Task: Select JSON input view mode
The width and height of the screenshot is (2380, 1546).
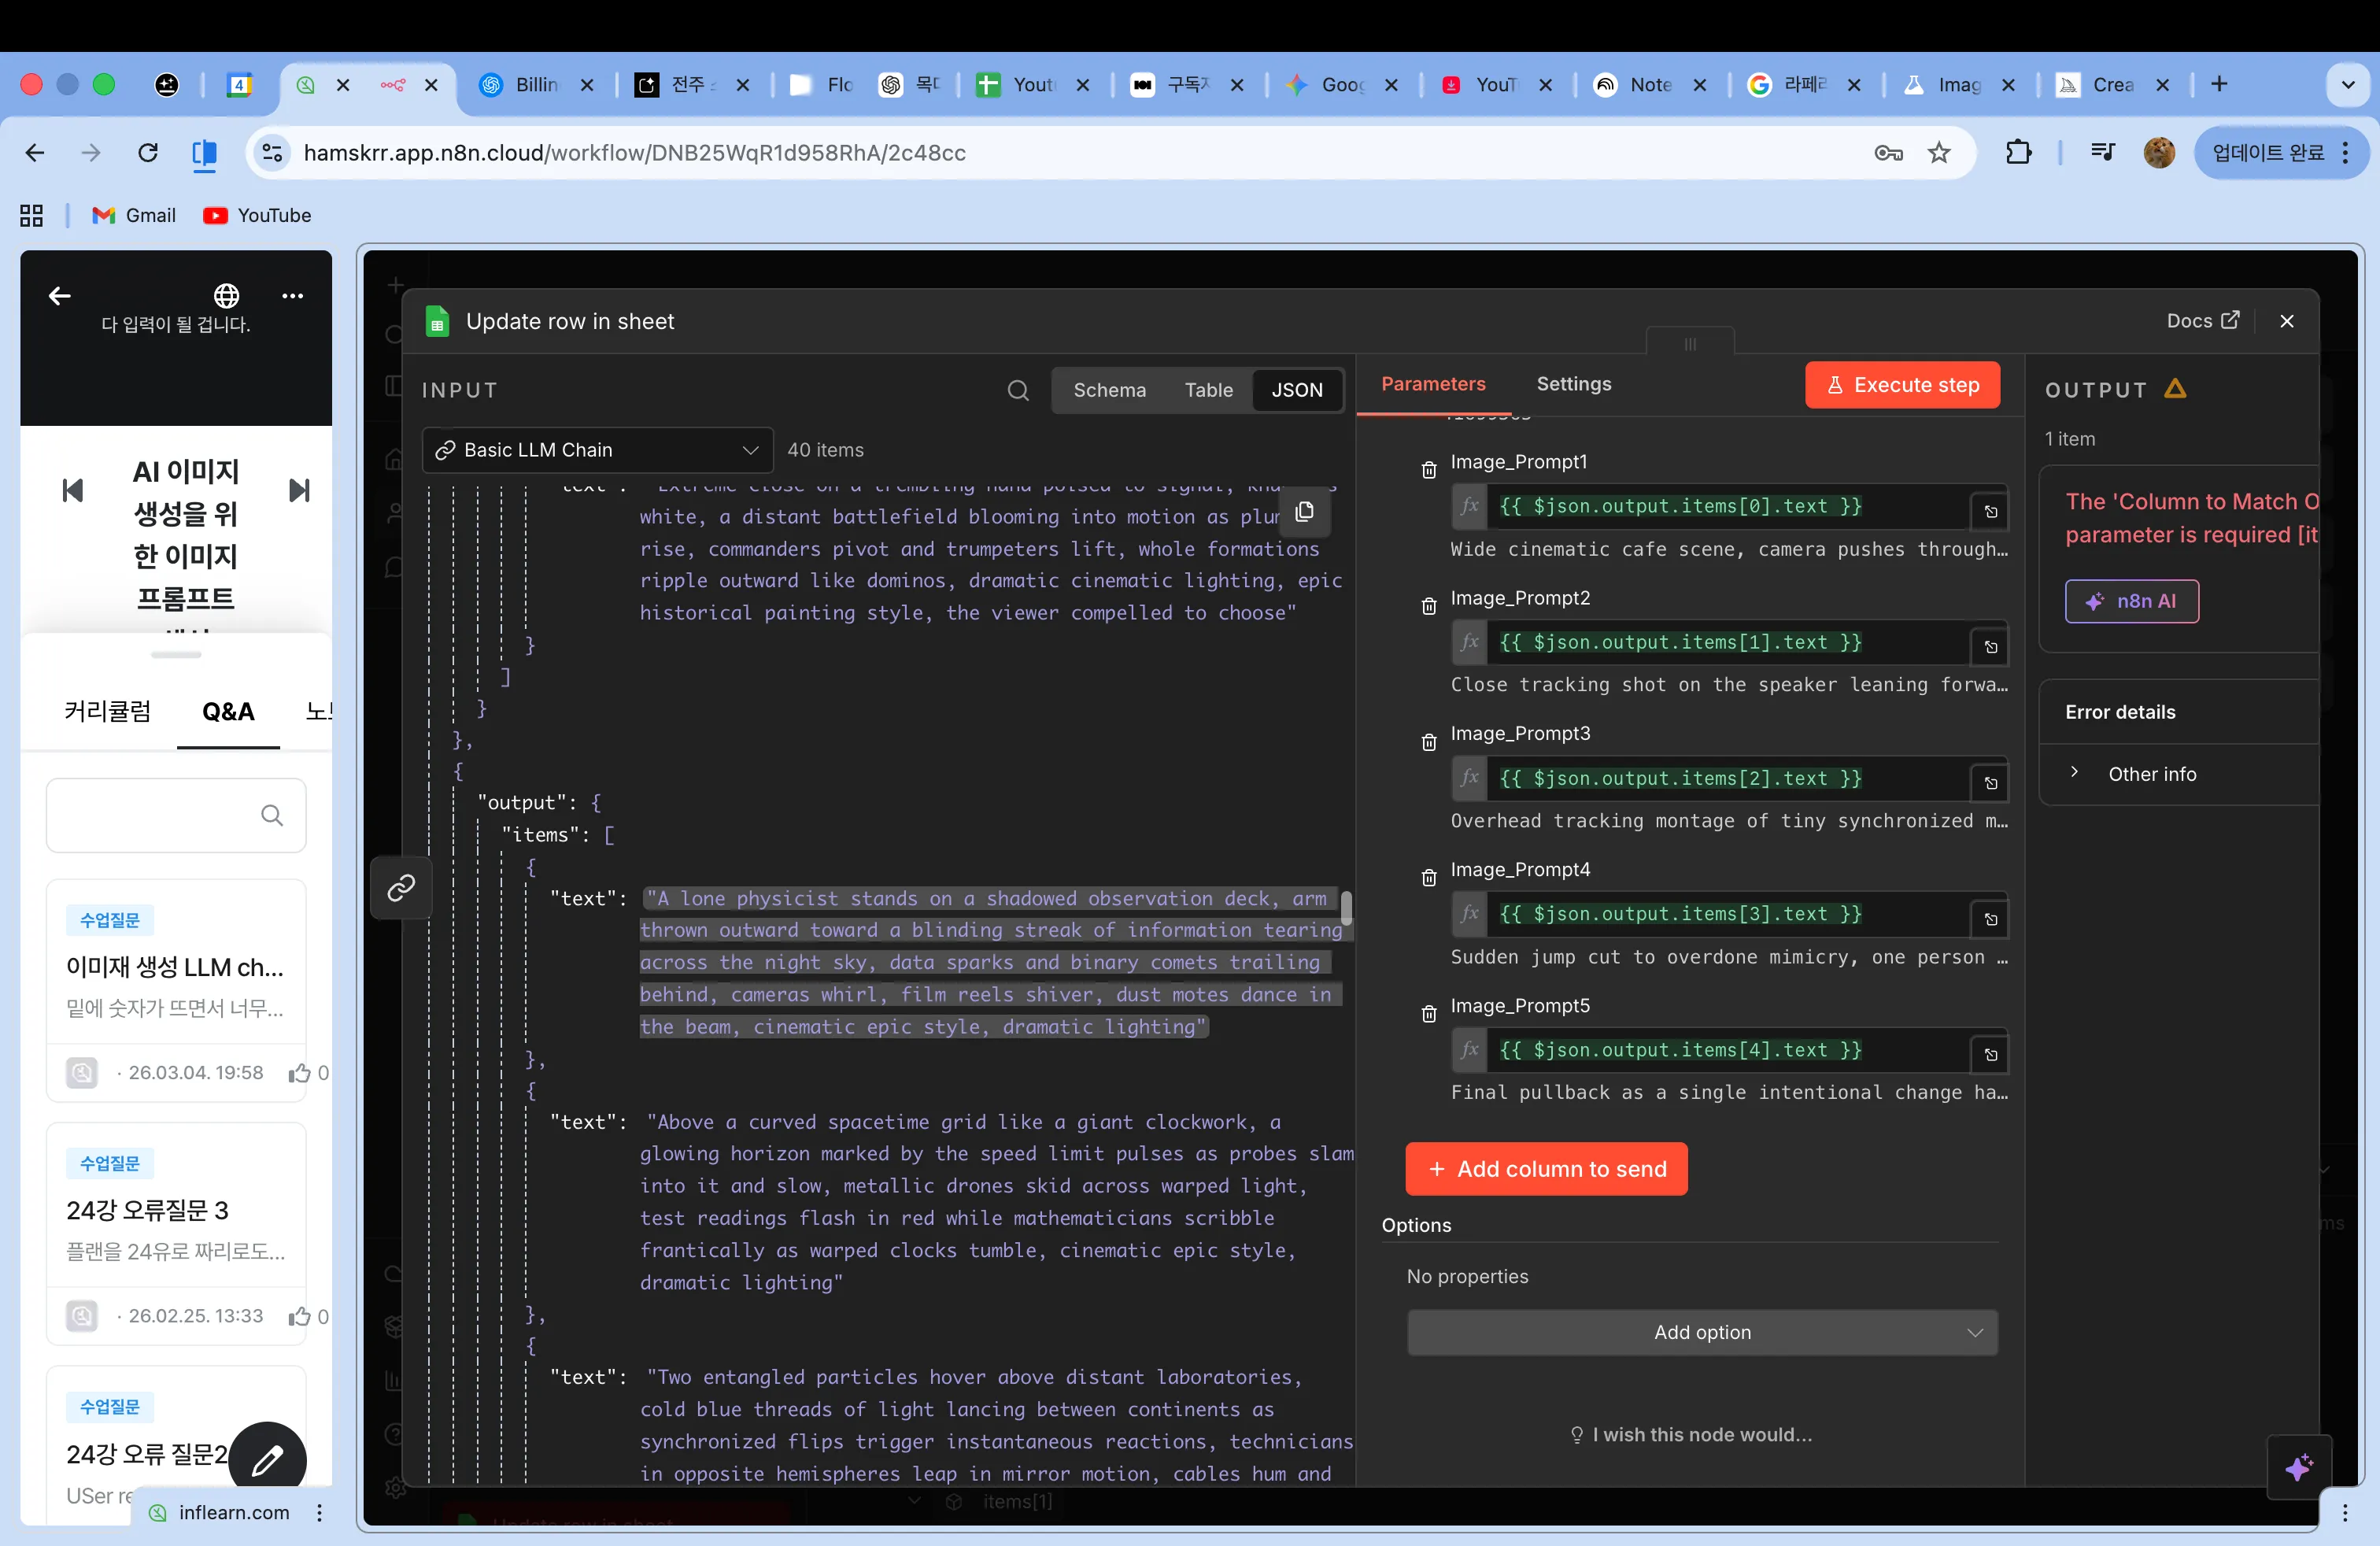Action: [1296, 390]
